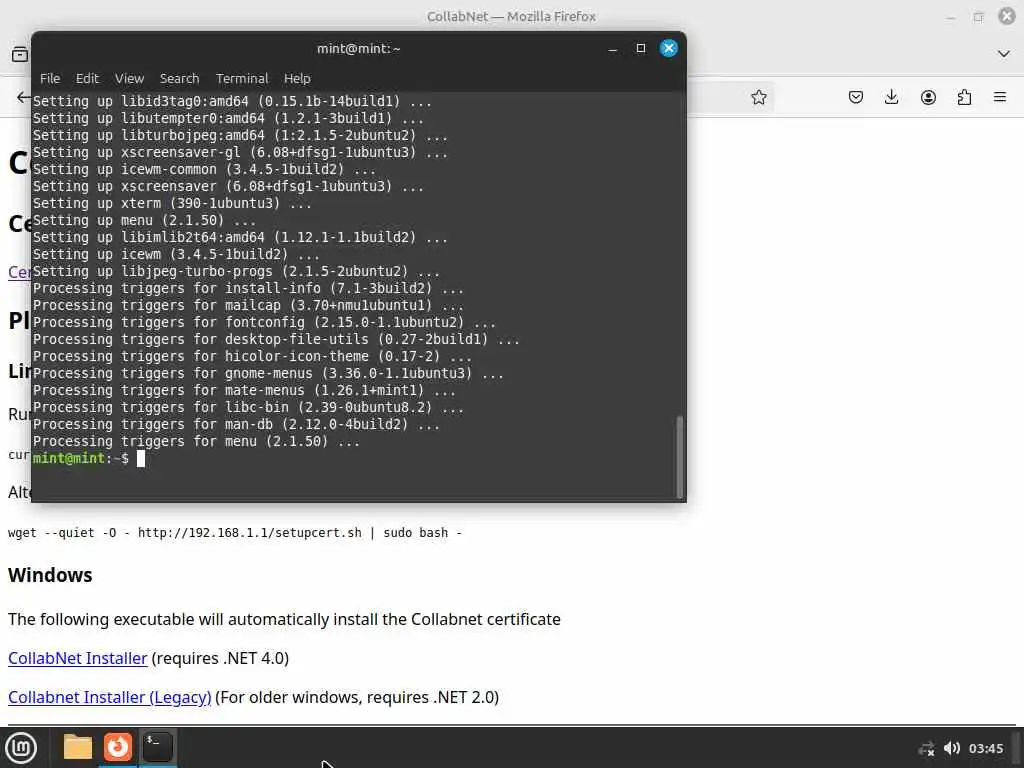Click the CollabNet — Mozilla Firefox title

(511, 16)
